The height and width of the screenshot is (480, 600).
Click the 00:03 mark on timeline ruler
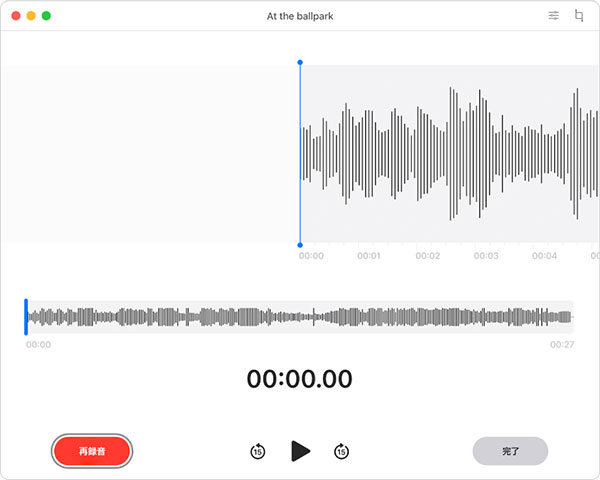click(x=486, y=256)
